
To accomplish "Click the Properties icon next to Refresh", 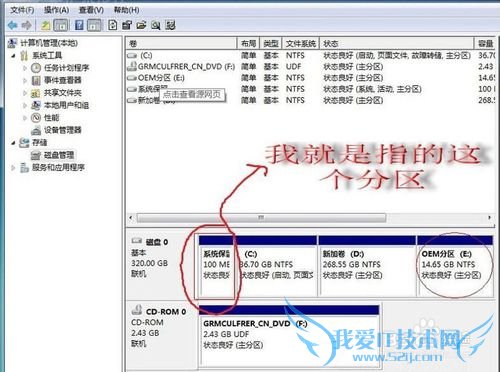I will click(x=127, y=25).
